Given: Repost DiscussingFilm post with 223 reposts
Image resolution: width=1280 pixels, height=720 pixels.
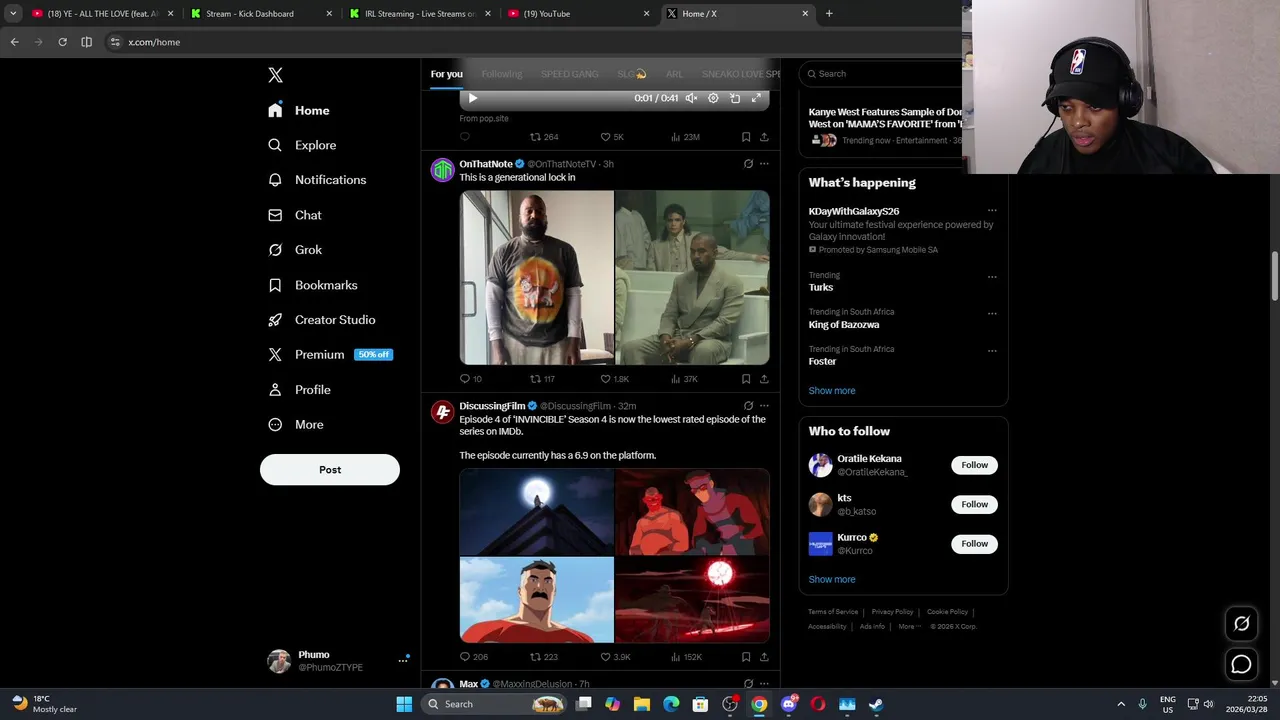Looking at the screenshot, I should pos(544,657).
